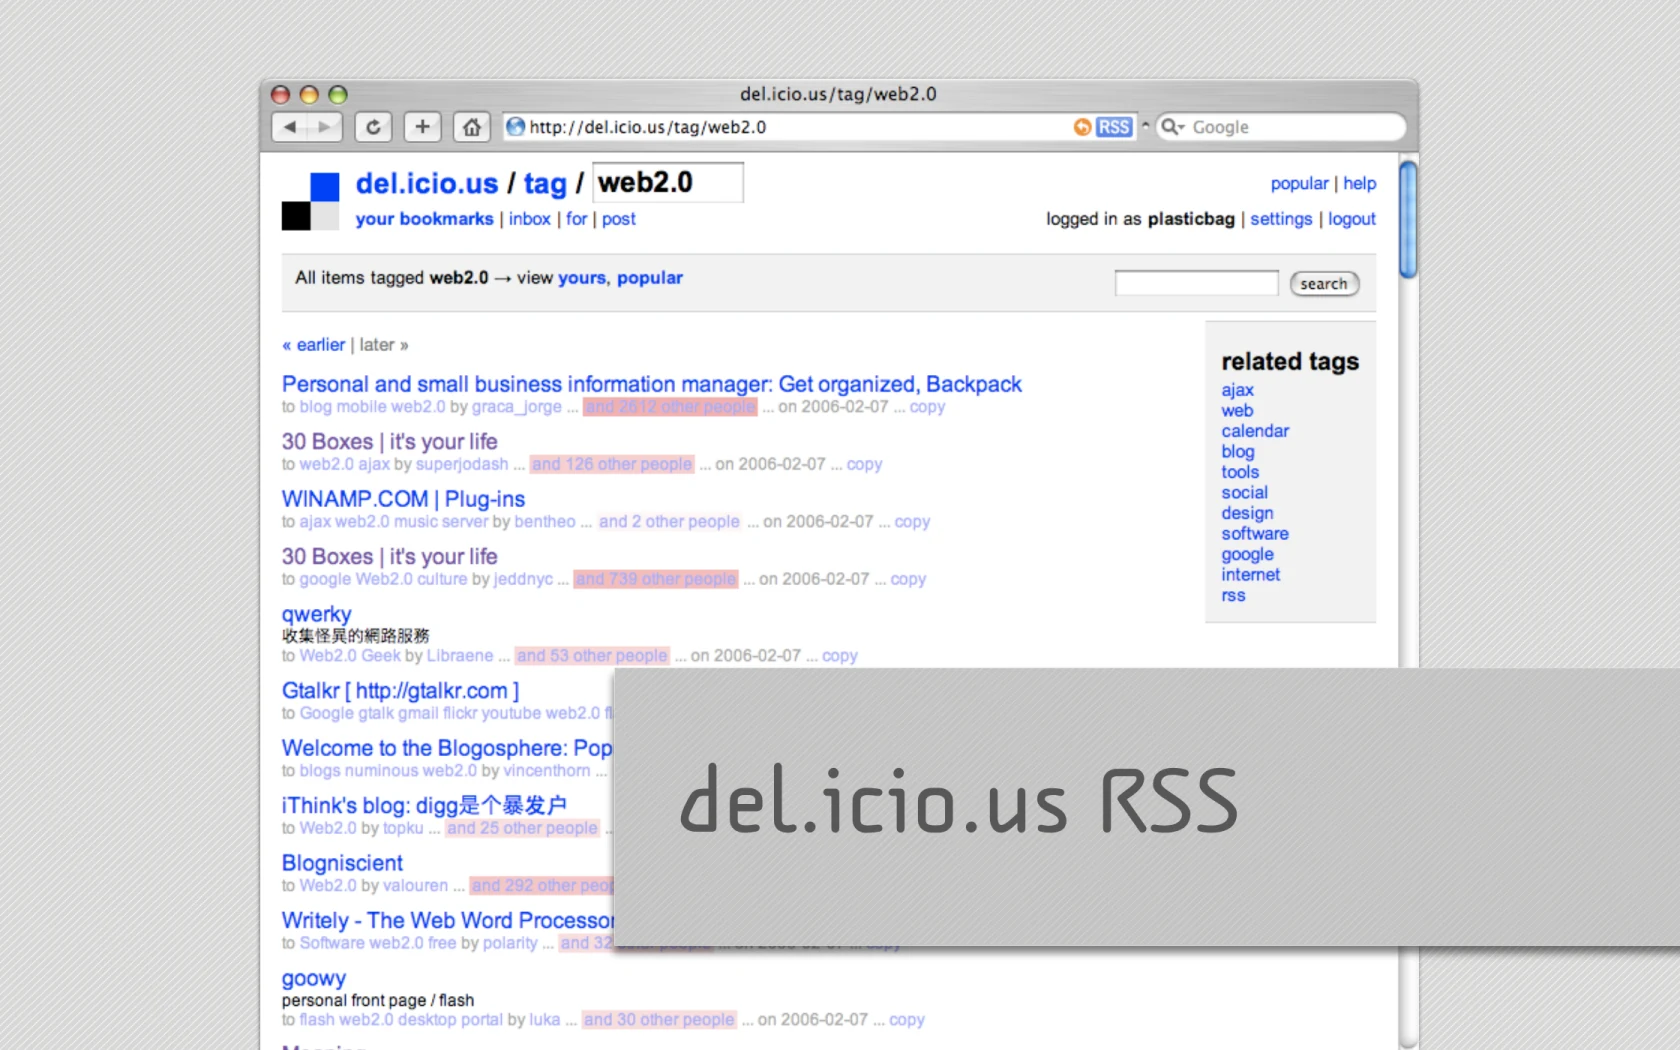This screenshot has width=1680, height=1050.
Task: Go to the home page icon
Action: (x=472, y=127)
